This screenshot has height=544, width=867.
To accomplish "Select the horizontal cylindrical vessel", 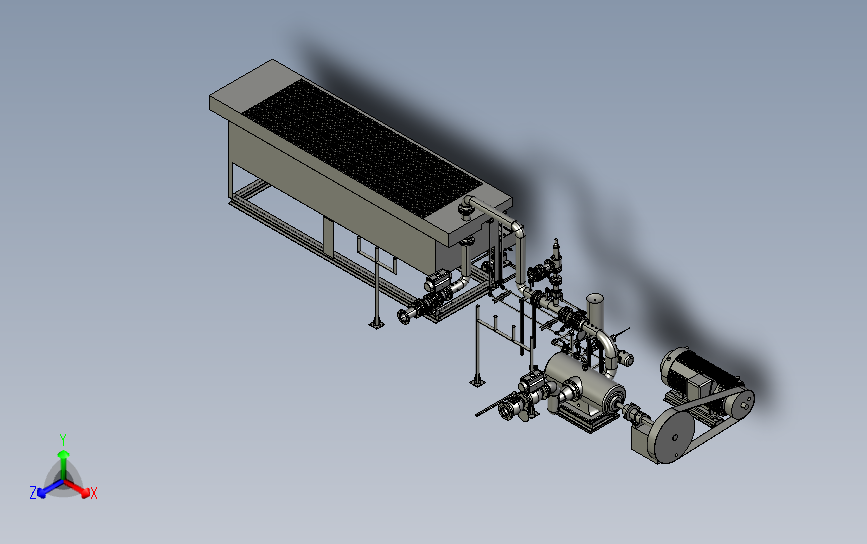I will [585, 381].
